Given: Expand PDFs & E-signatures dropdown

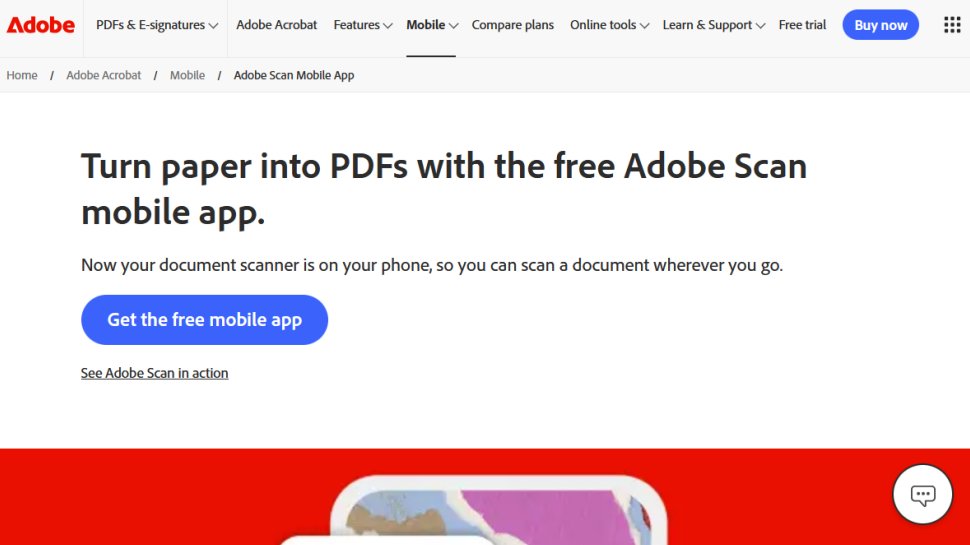Looking at the screenshot, I should click(156, 25).
